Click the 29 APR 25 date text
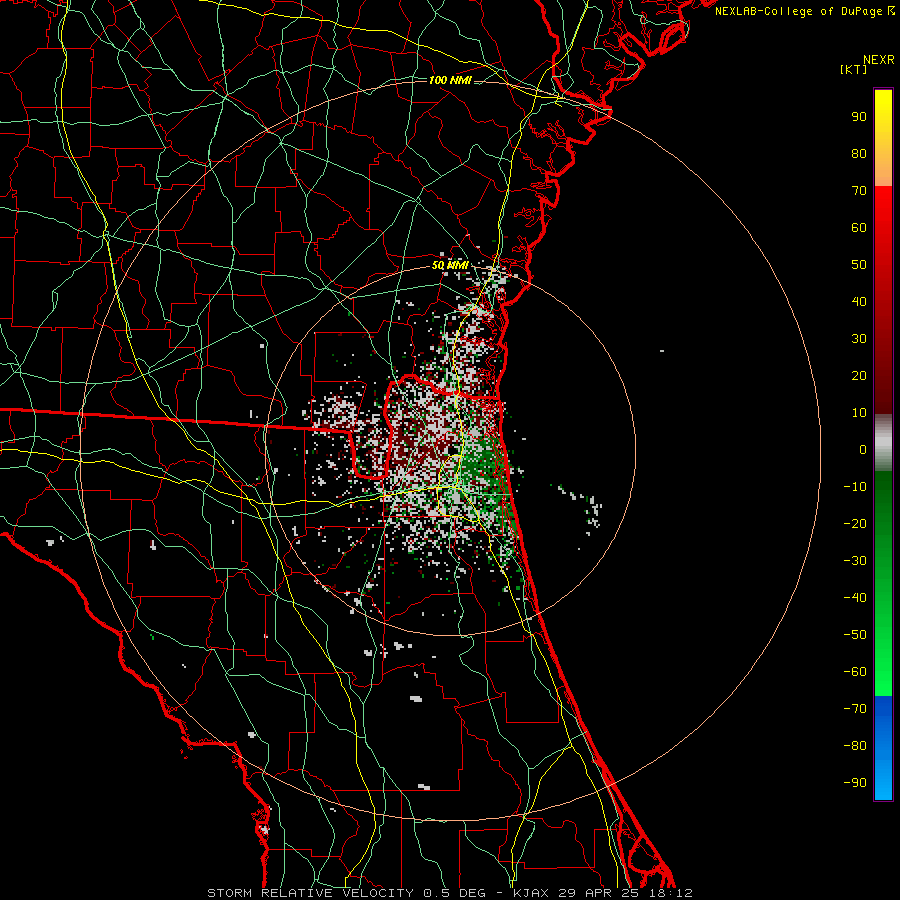Viewport: 900px width, 900px height. coord(599,893)
